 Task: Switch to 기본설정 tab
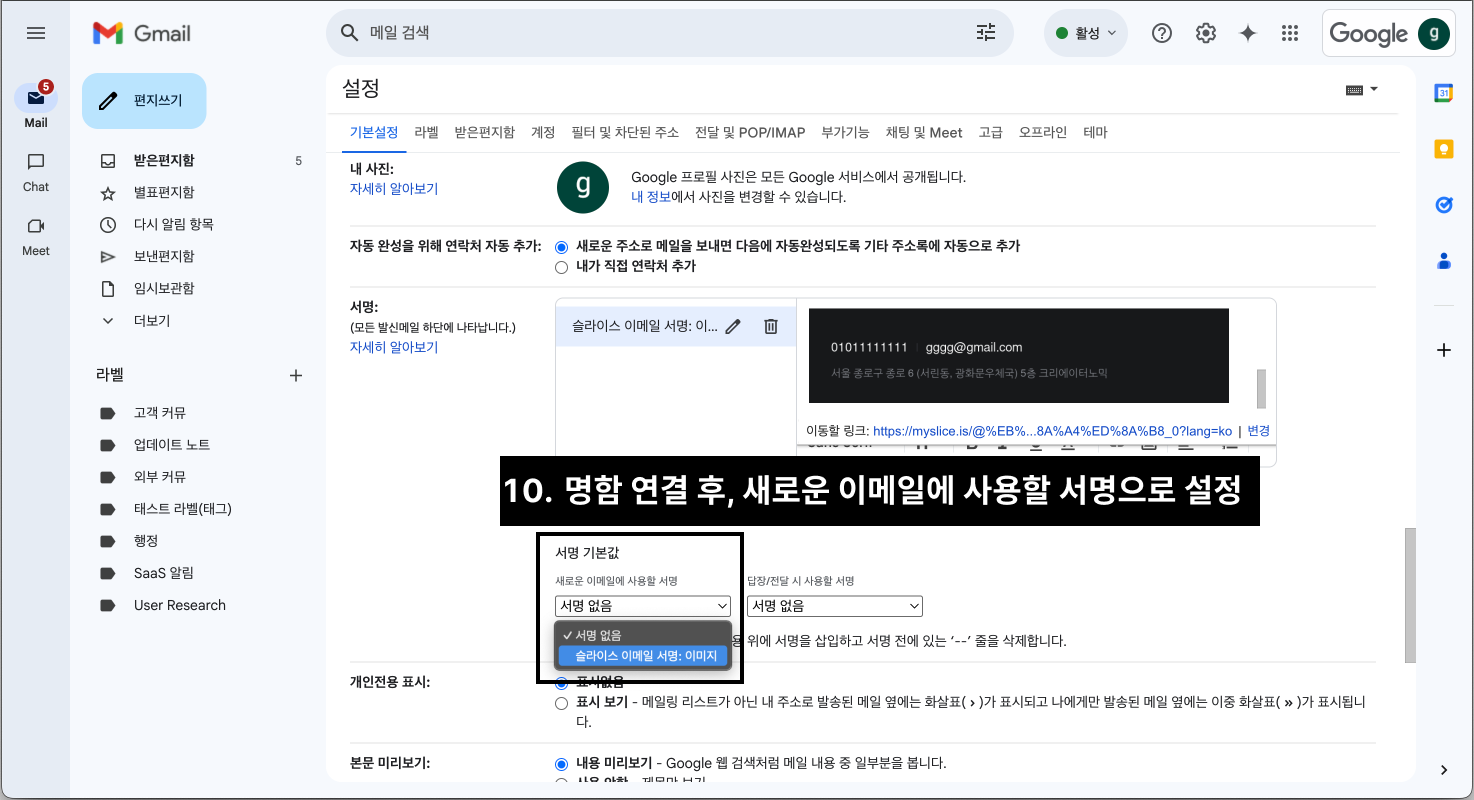click(x=374, y=132)
